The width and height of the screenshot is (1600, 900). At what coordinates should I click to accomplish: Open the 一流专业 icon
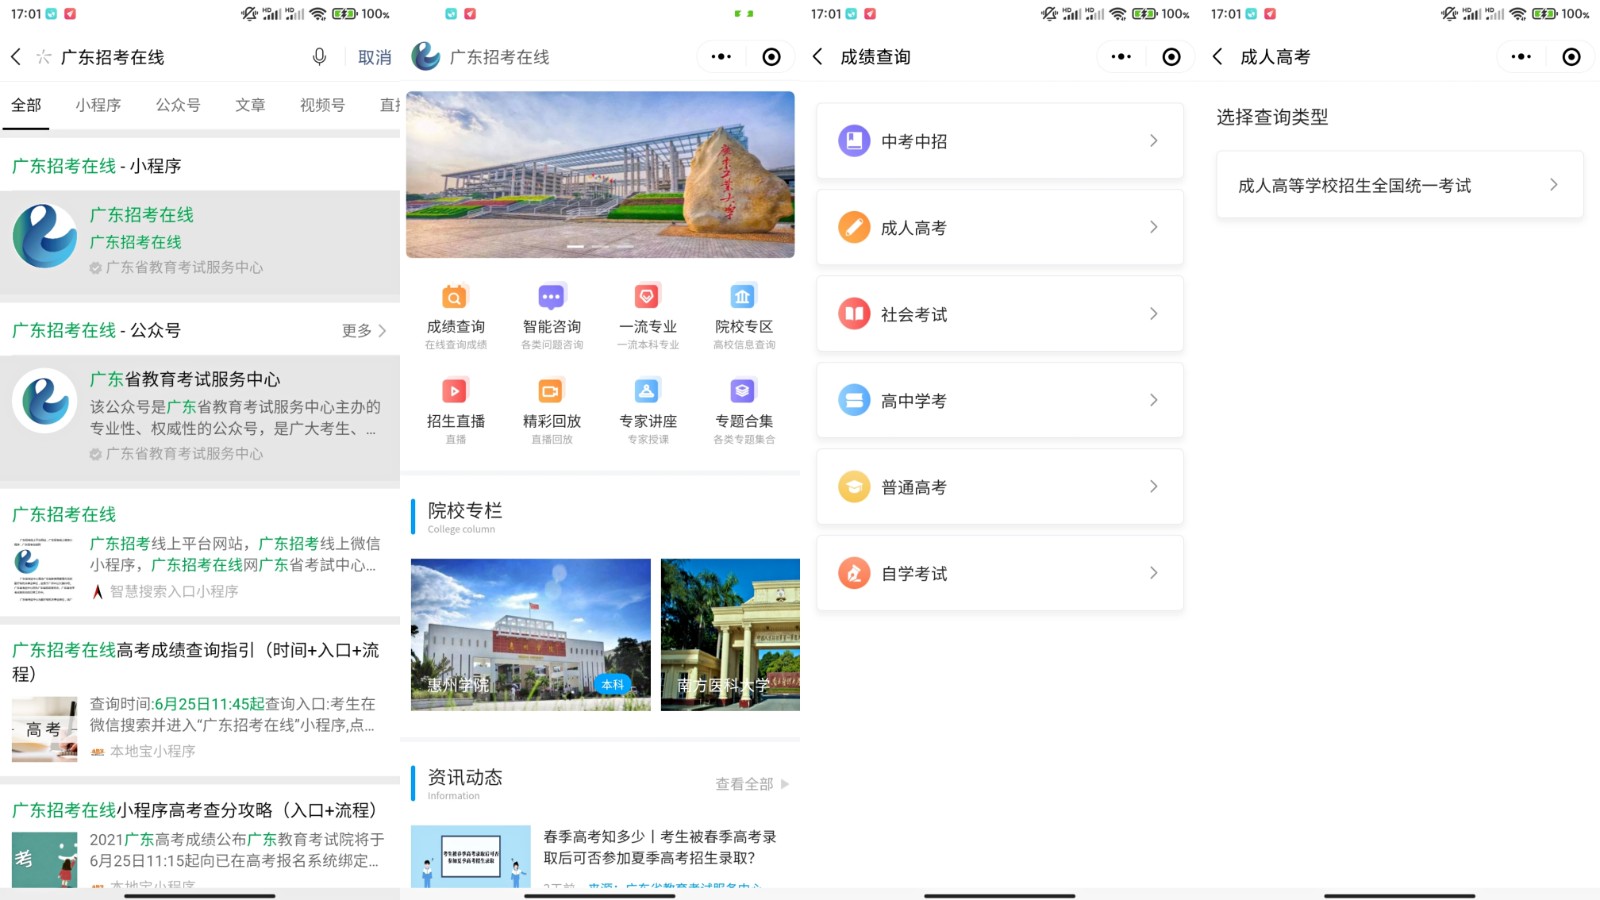pos(647,297)
